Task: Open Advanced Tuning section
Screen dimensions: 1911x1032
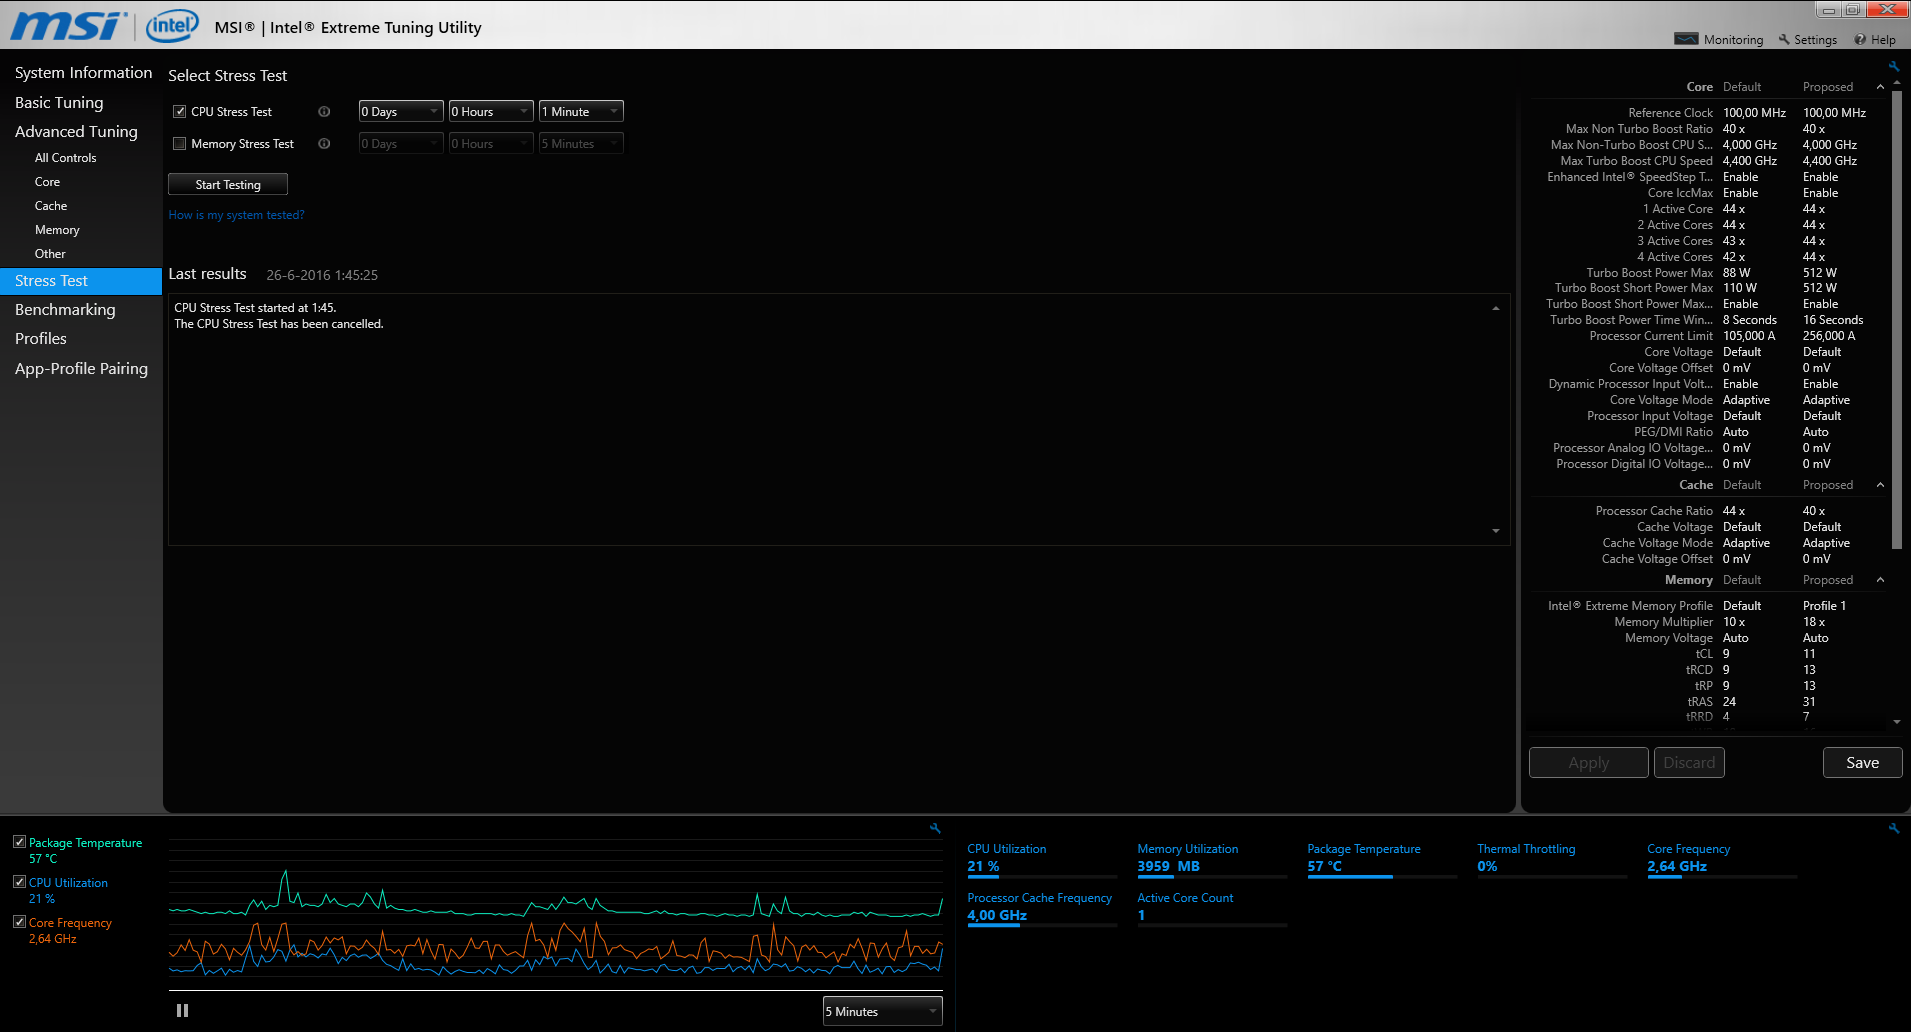Action: pyautogui.click(x=76, y=132)
